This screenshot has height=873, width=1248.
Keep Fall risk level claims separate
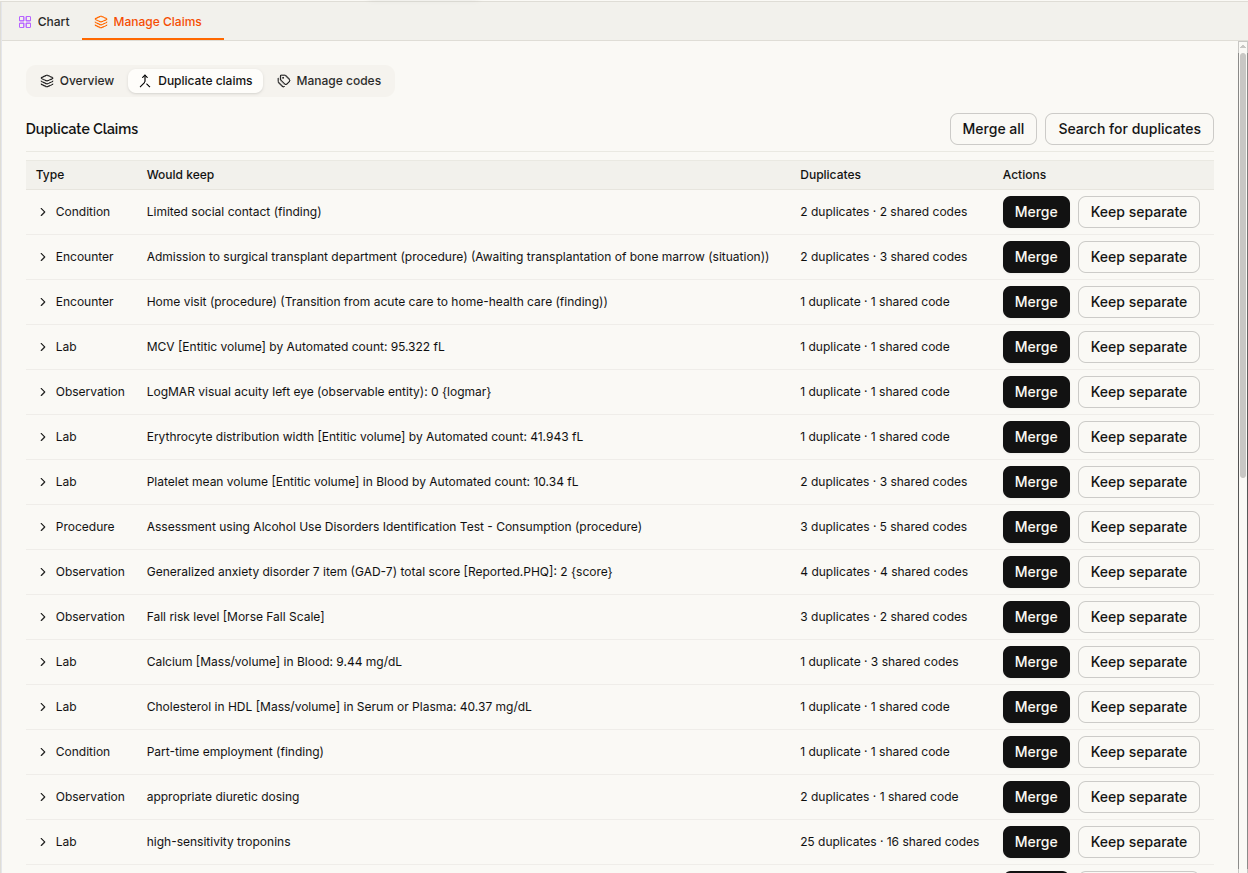click(x=1138, y=617)
